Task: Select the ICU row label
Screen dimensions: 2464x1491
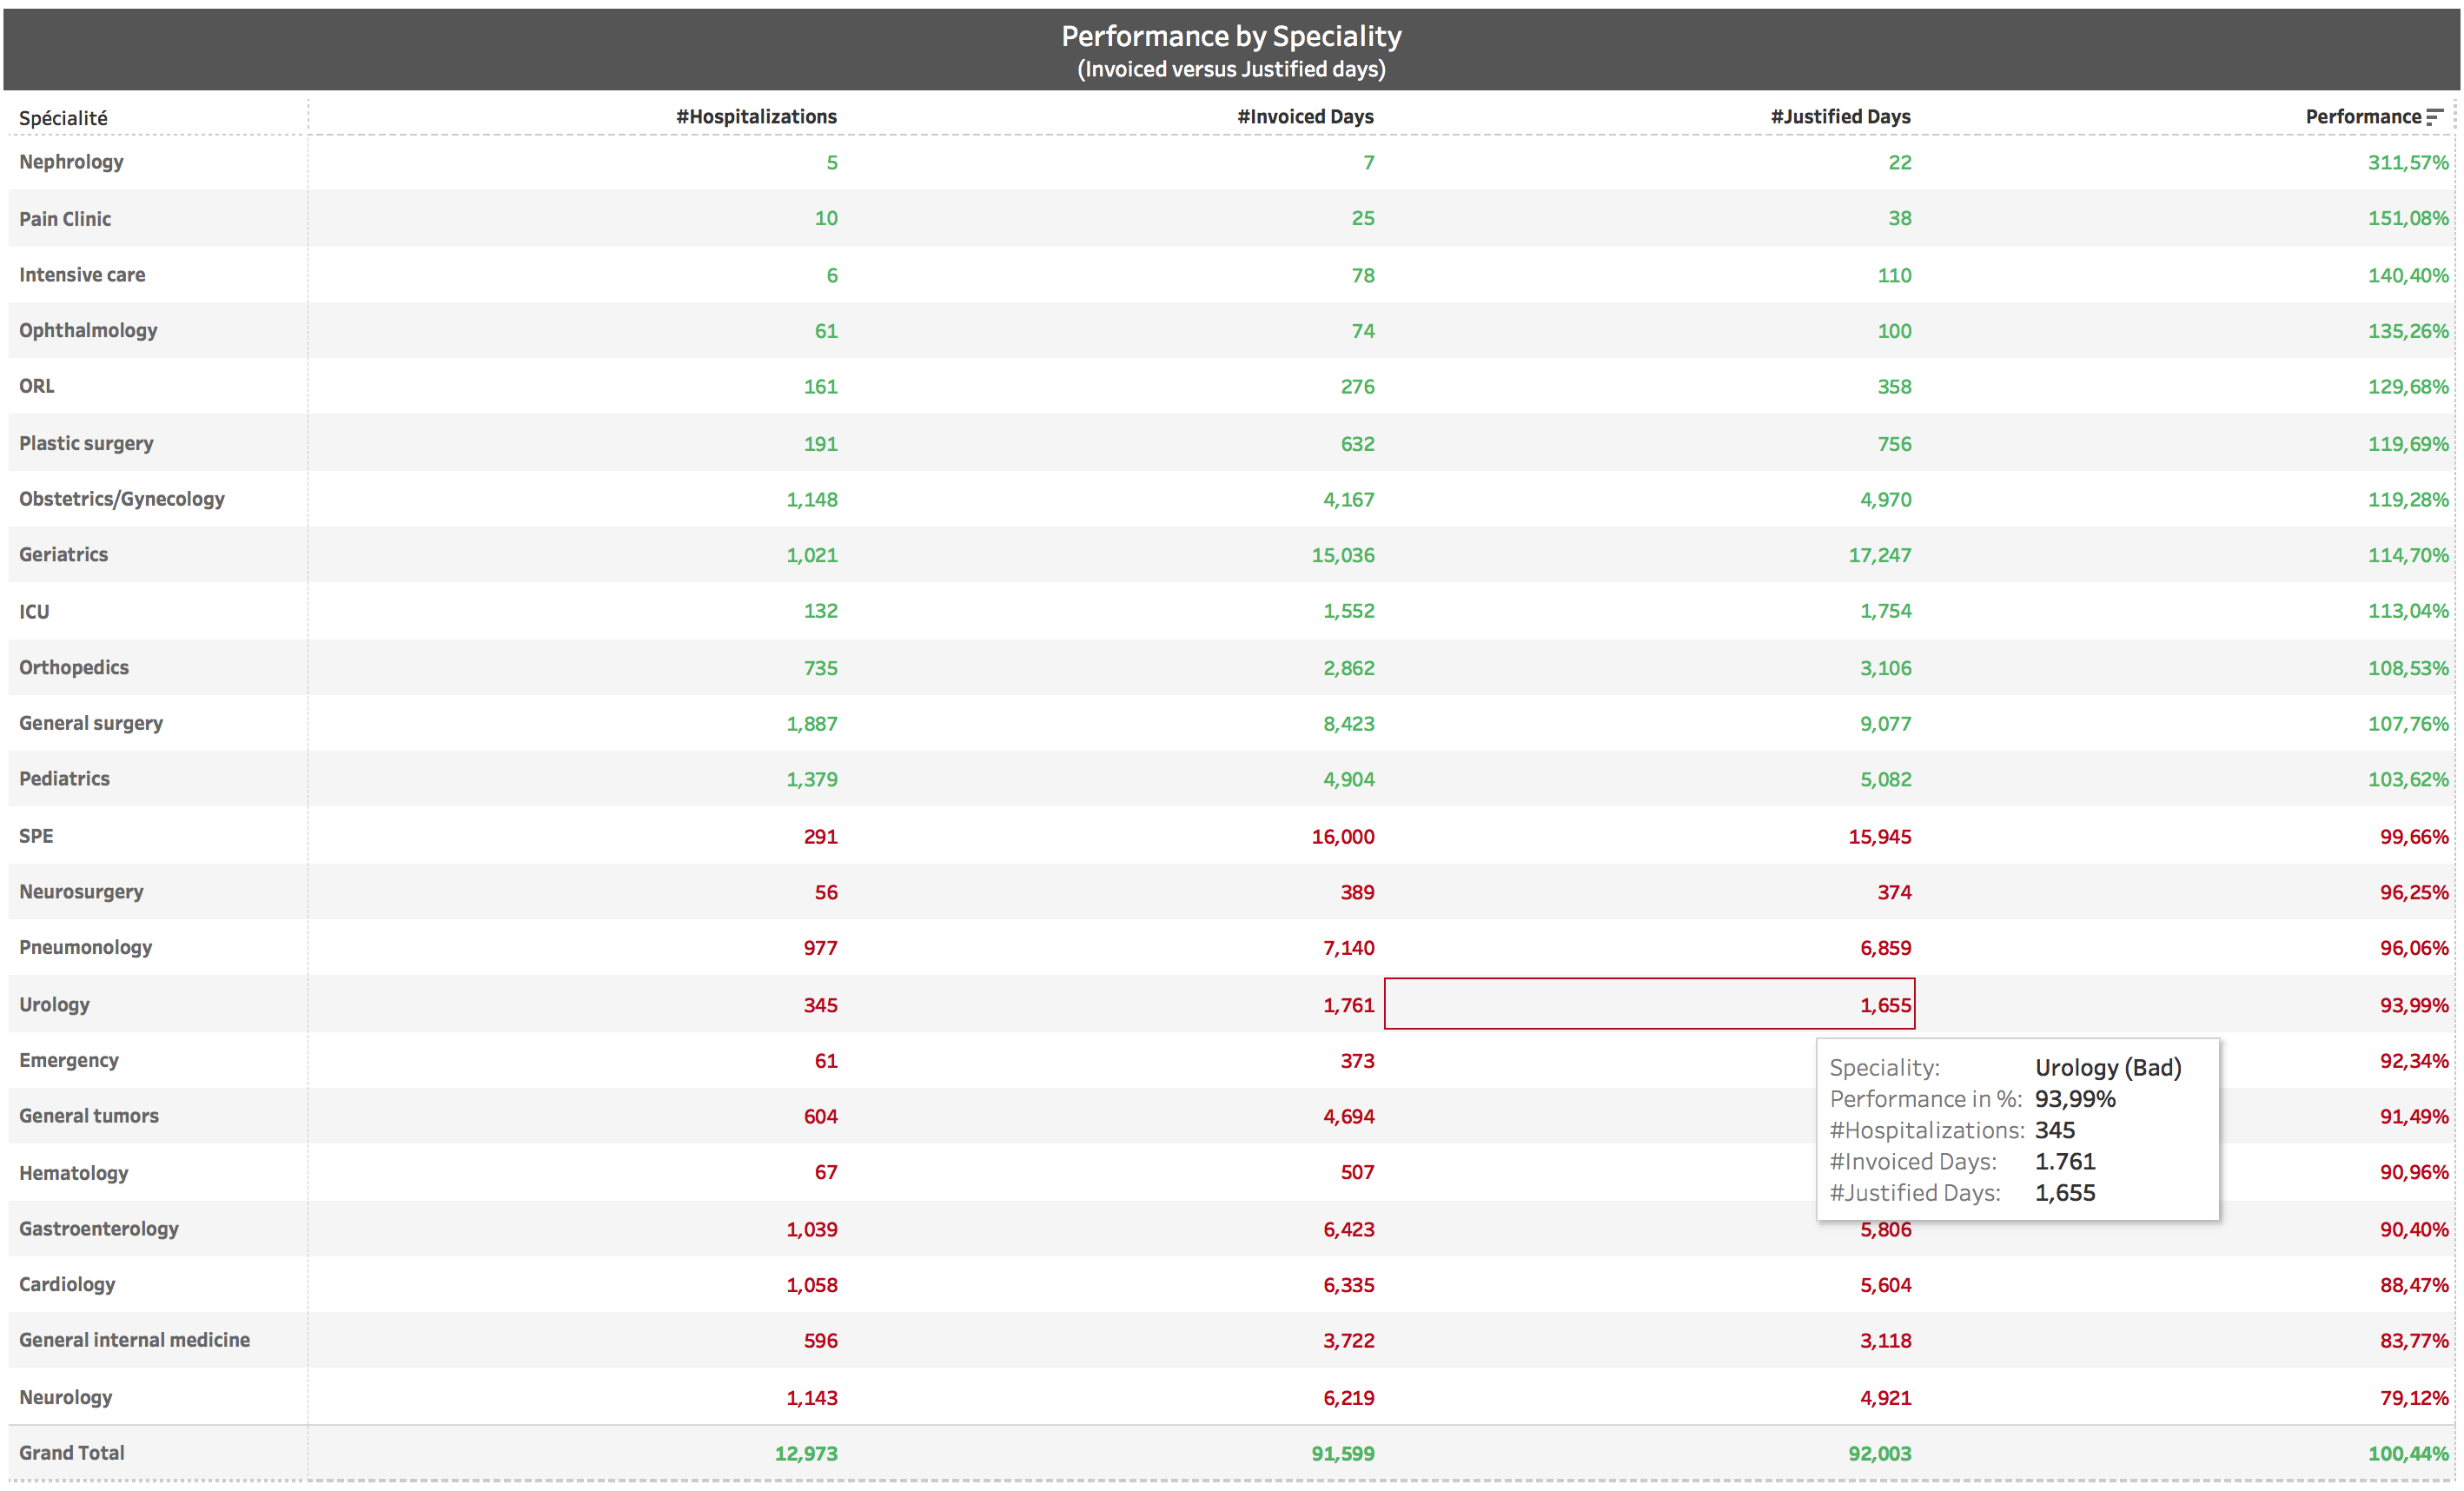Action: pos(34,611)
